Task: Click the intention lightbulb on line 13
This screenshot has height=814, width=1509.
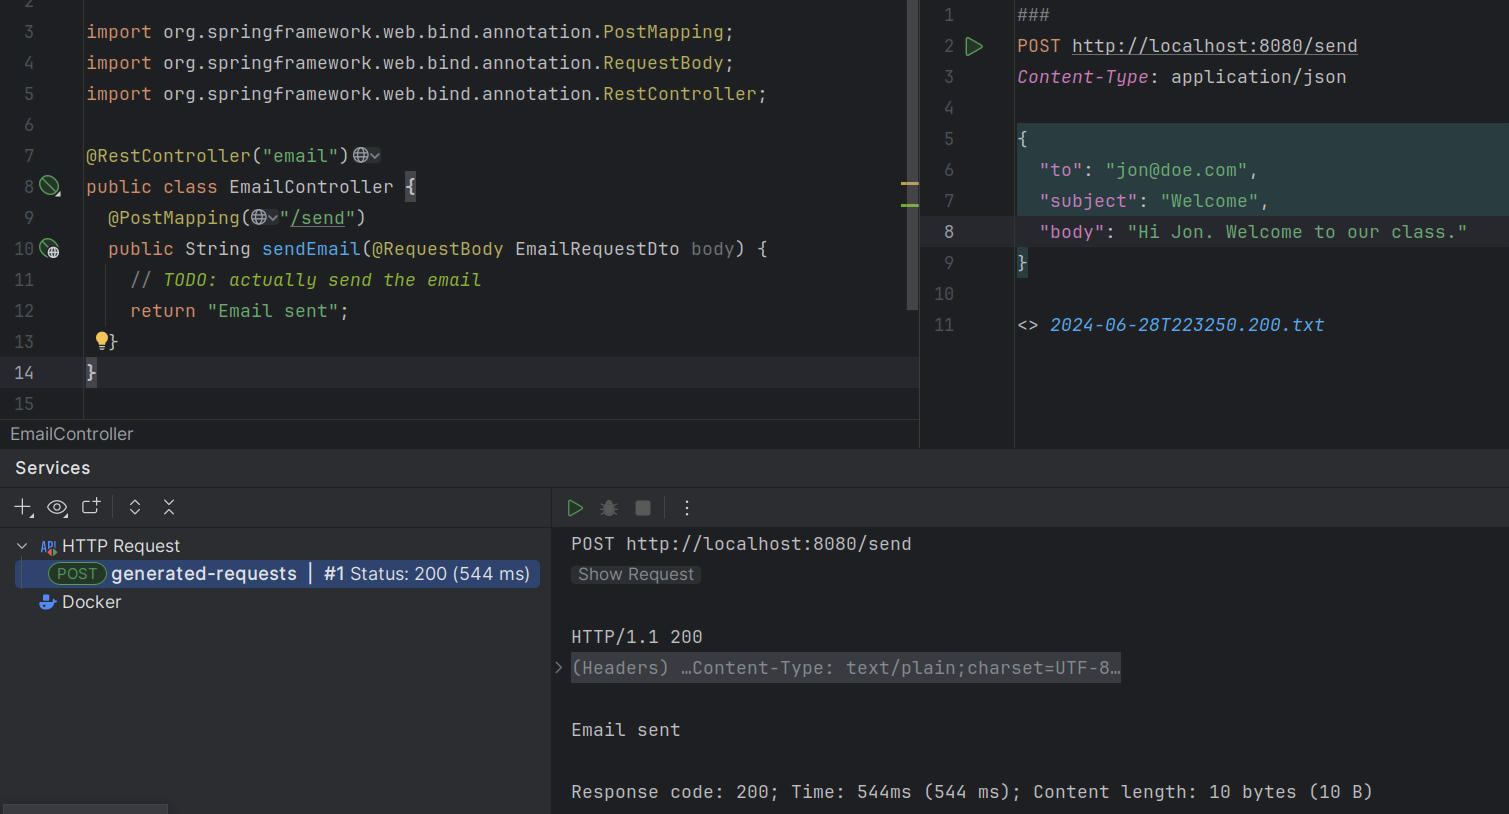Action: click(101, 341)
